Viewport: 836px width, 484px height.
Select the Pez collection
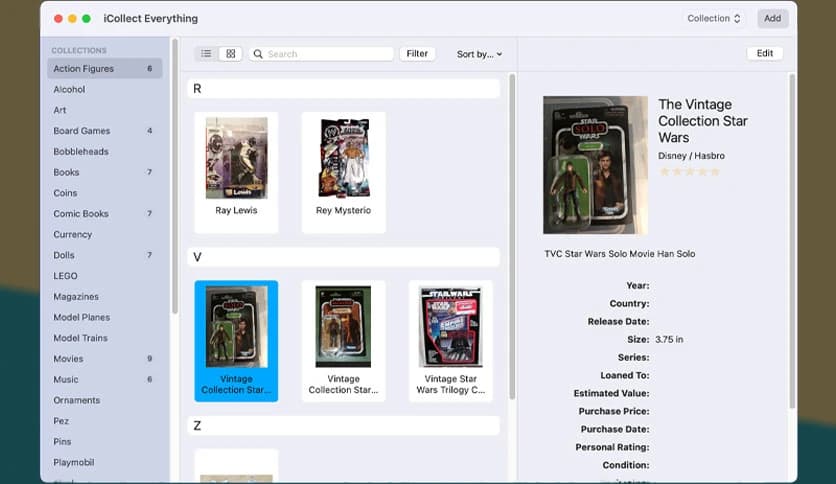pyautogui.click(x=104, y=421)
